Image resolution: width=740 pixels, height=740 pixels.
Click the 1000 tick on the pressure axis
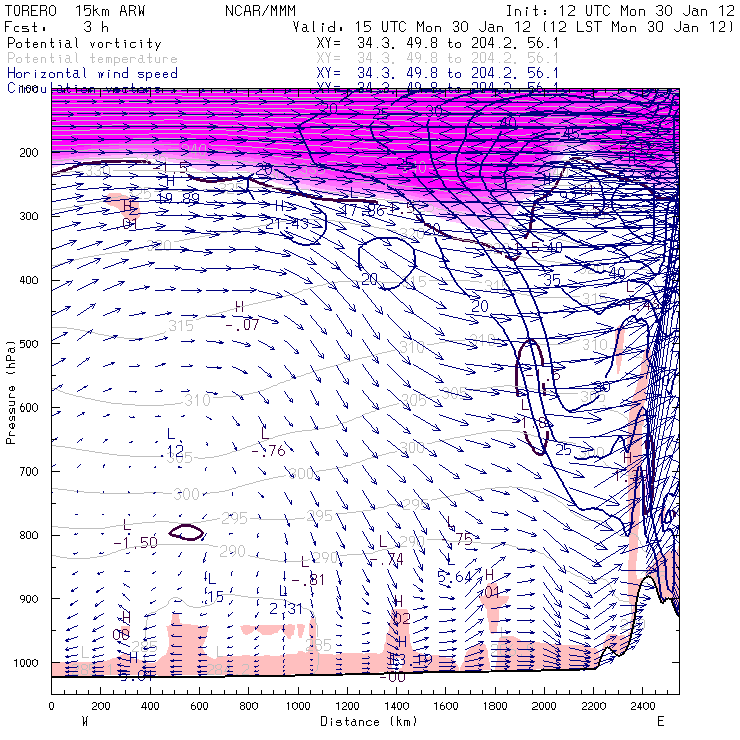25,663
